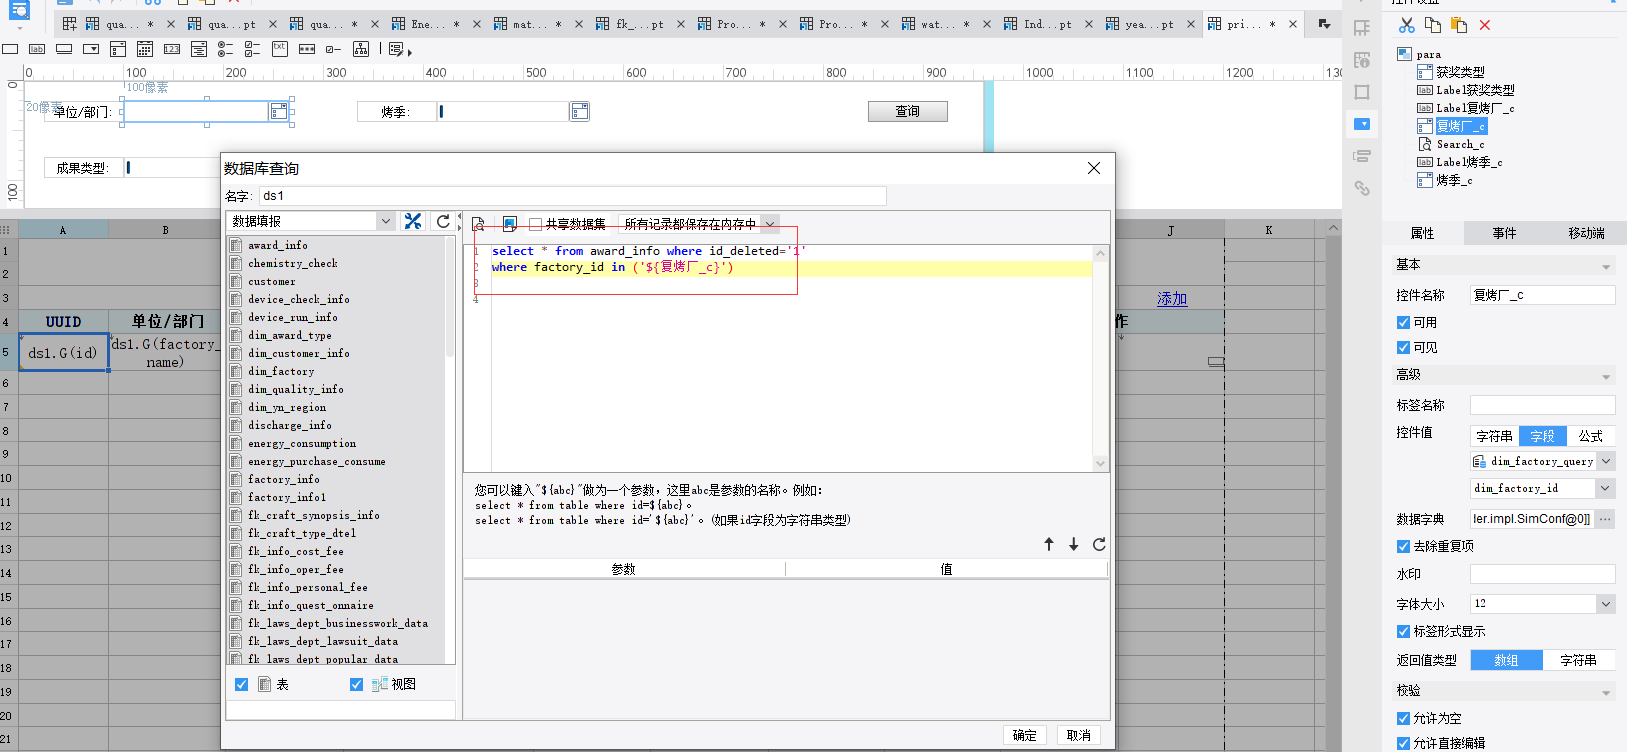The height and width of the screenshot is (752, 1627).
Task: Toggle the 标签形式显示 checkbox
Action: [1403, 631]
